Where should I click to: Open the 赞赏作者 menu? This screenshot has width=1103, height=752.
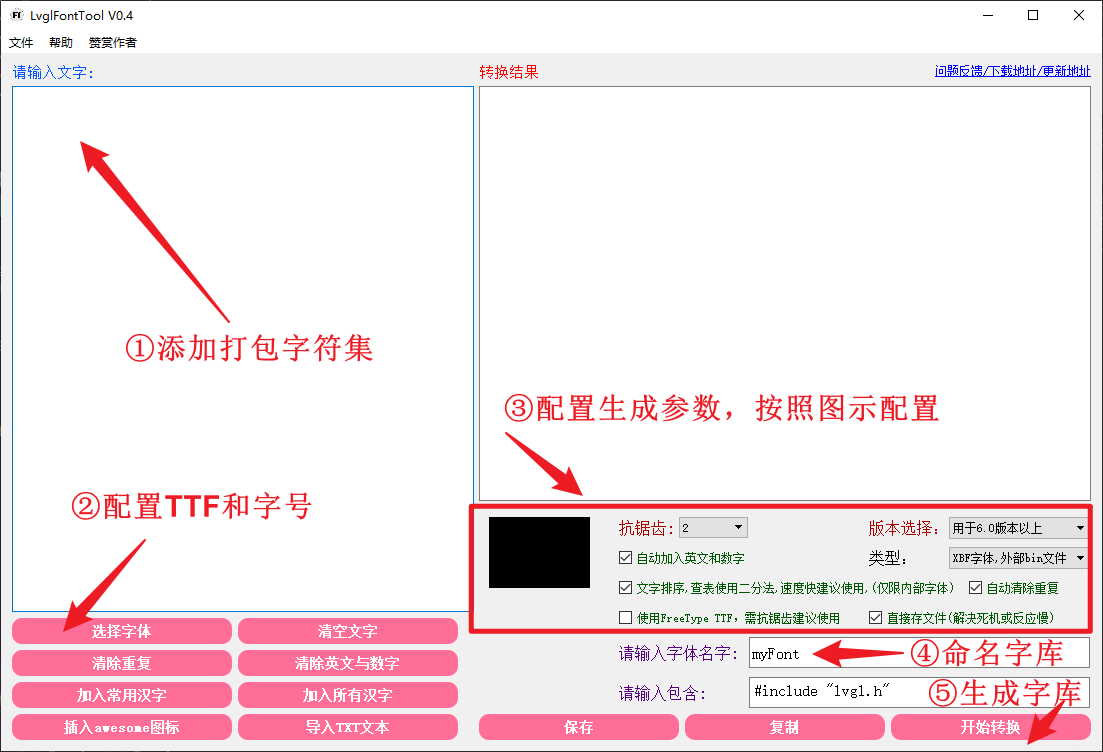113,42
